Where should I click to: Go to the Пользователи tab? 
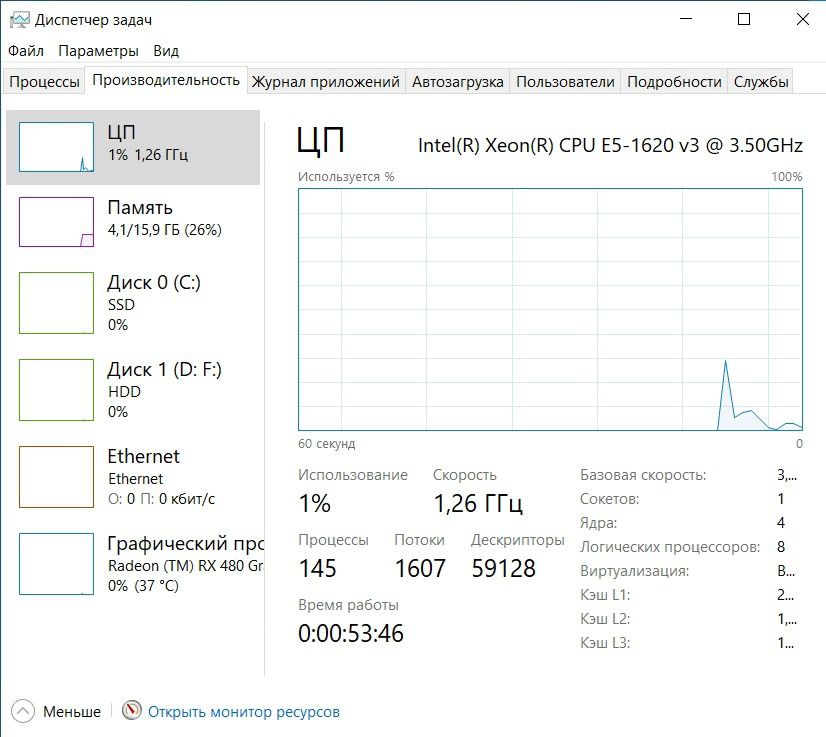[x=565, y=82]
